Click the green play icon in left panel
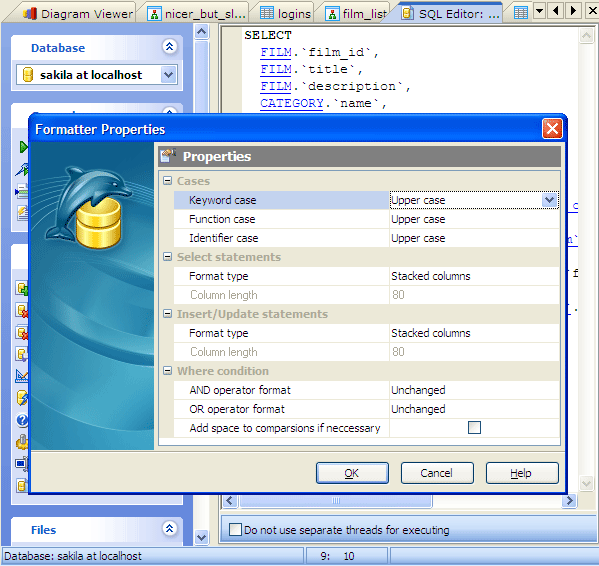 (24, 147)
